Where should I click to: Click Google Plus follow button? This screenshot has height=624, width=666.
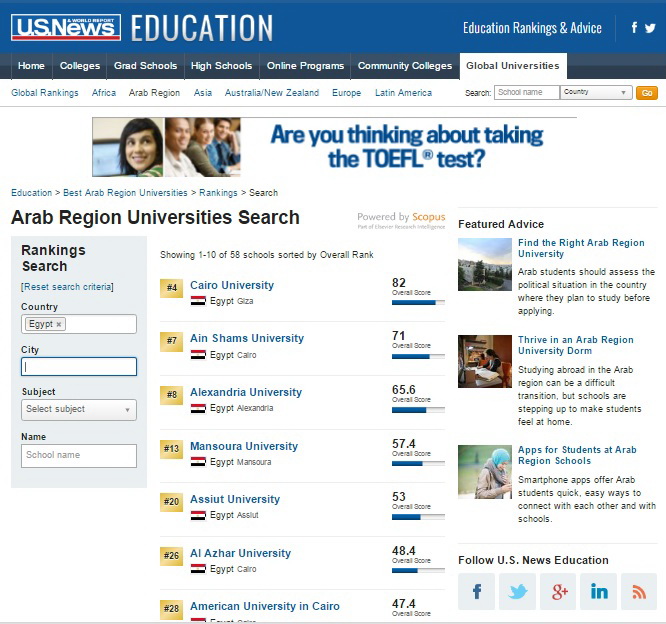point(558,591)
